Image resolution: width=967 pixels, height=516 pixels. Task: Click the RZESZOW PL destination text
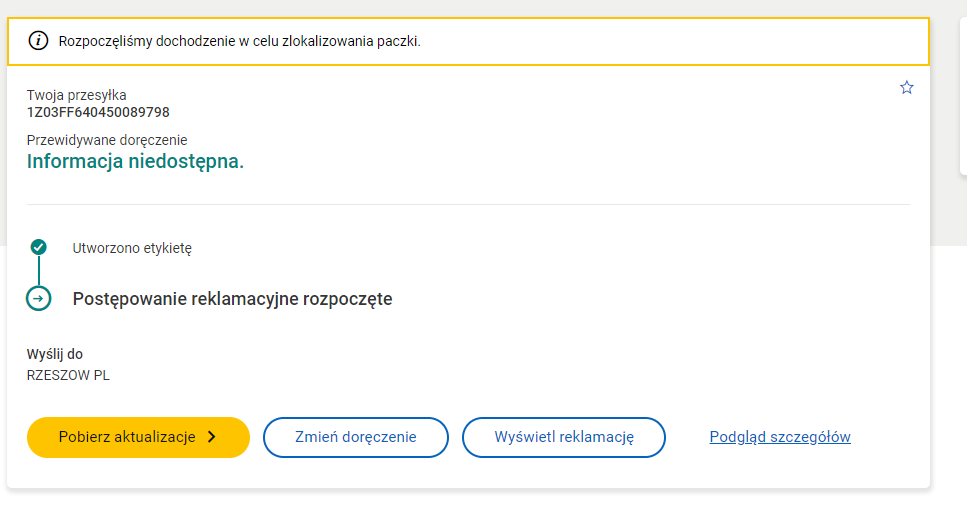(x=67, y=376)
